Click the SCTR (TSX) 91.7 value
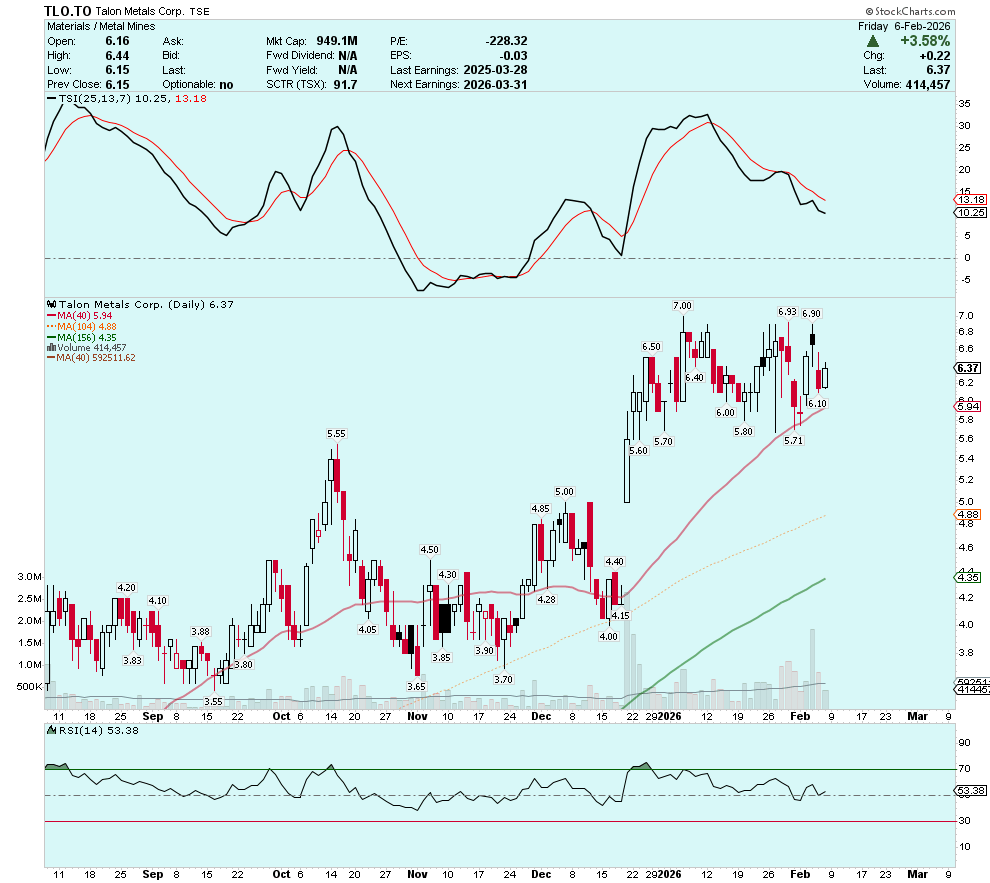990x883 pixels. point(345,85)
